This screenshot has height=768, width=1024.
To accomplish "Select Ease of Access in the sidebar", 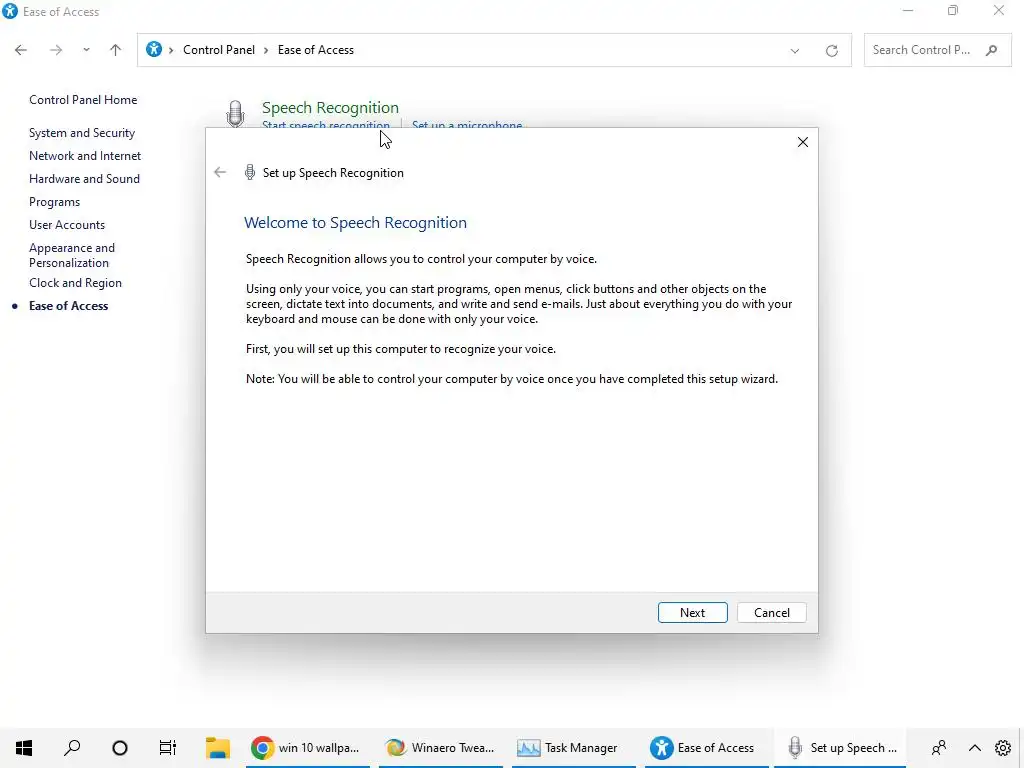I will 69,306.
